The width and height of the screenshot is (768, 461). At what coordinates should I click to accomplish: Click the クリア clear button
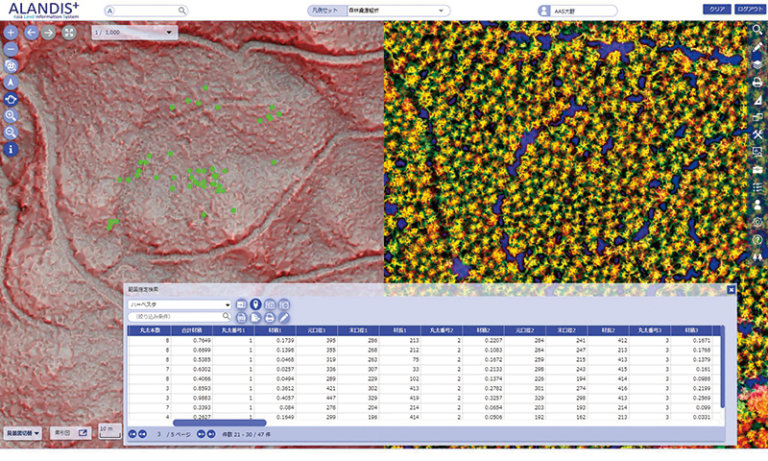pyautogui.click(x=716, y=9)
